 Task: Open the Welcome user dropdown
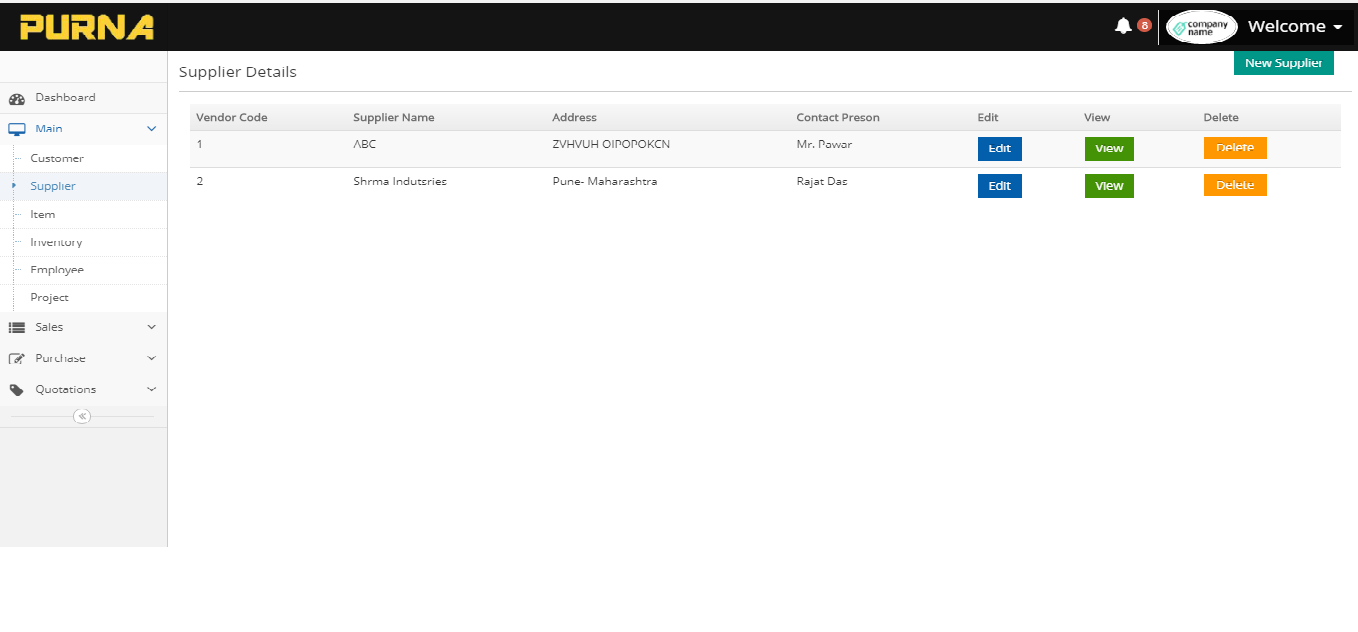coord(1294,27)
